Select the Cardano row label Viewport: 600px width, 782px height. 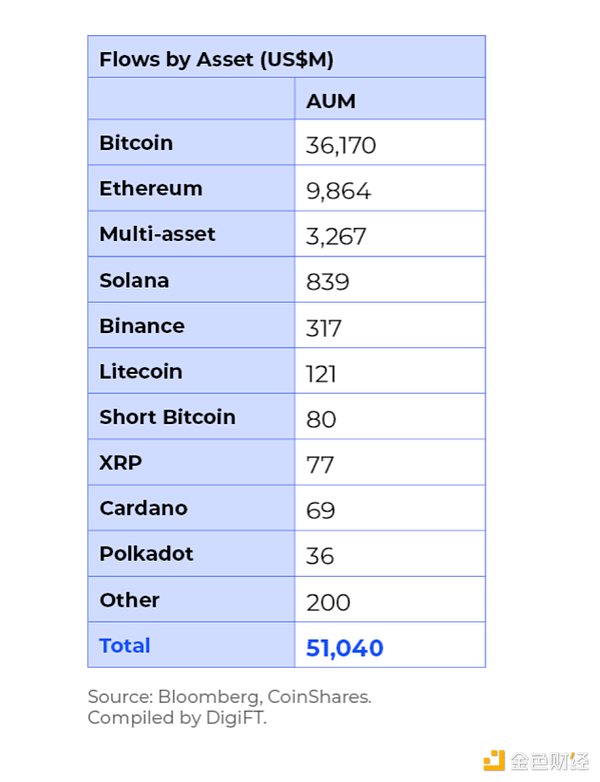click(x=143, y=508)
